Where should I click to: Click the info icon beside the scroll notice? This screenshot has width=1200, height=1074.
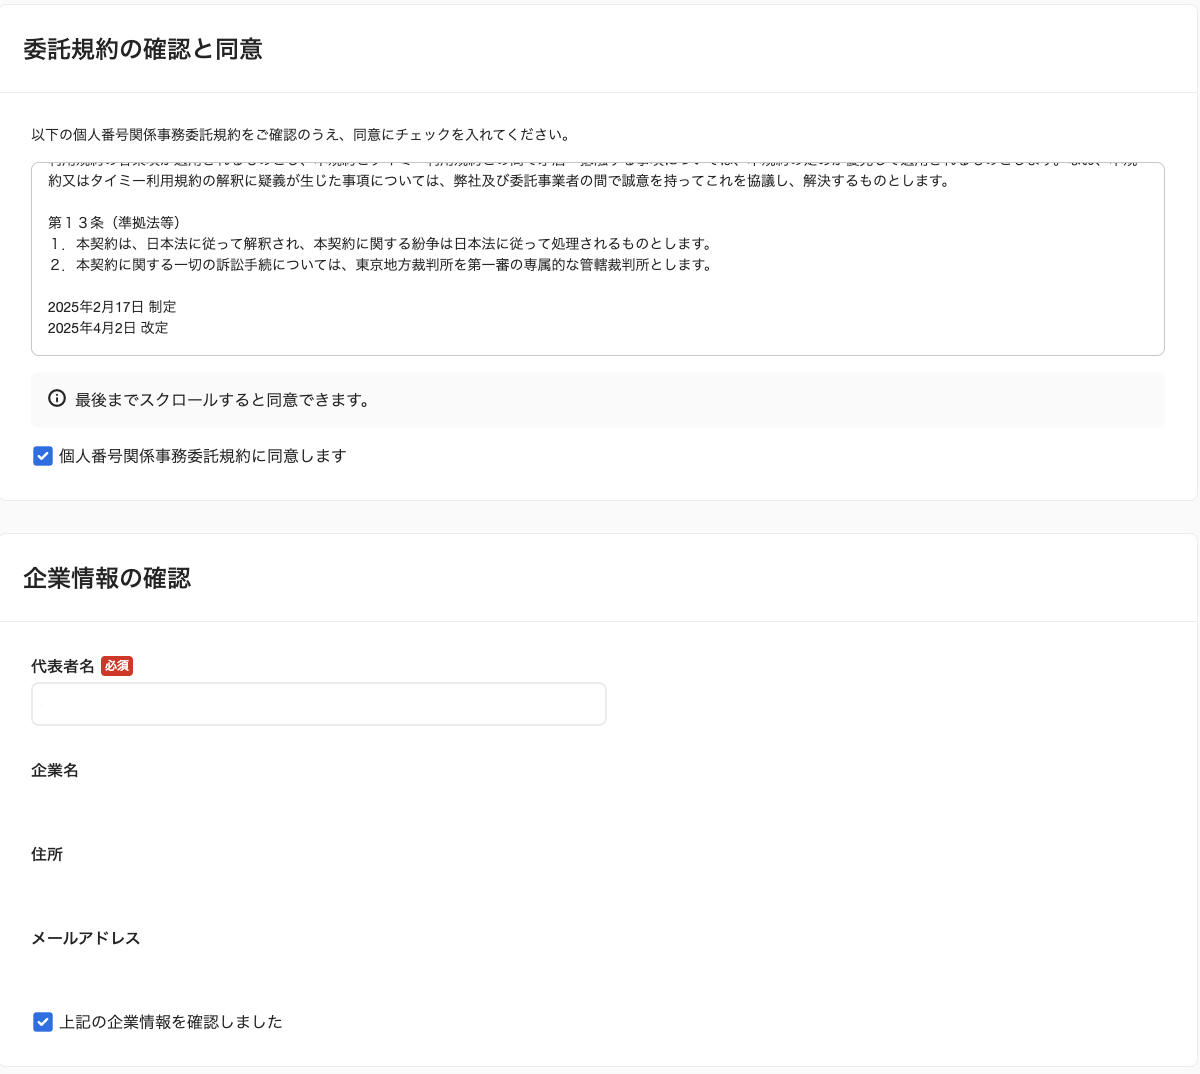(x=57, y=399)
